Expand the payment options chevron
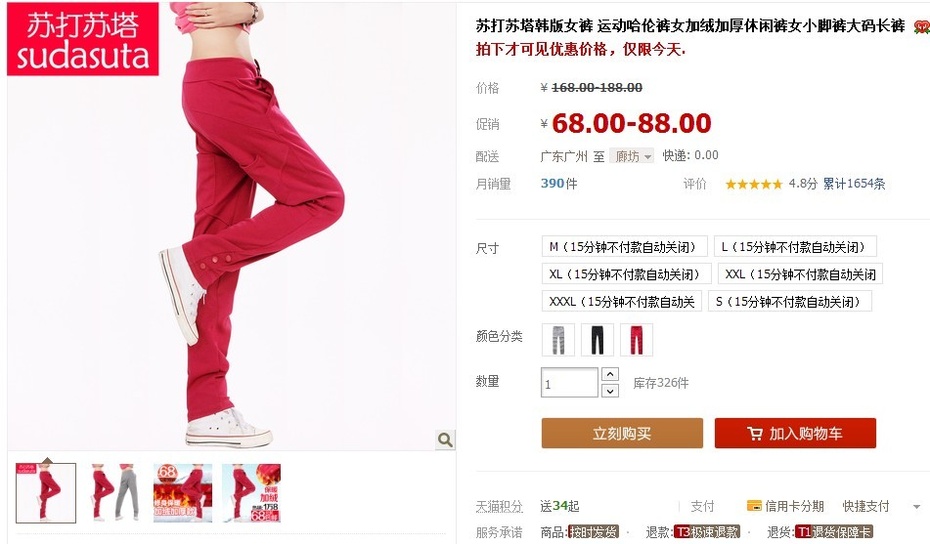Image resolution: width=930 pixels, height=544 pixels. point(916,507)
